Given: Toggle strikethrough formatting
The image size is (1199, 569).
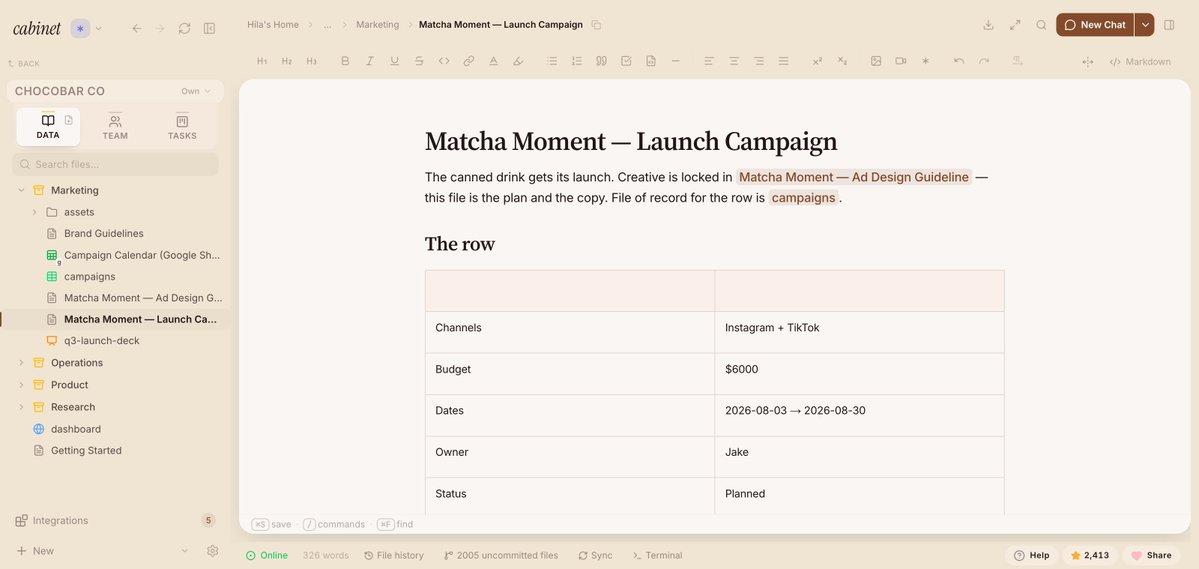Looking at the screenshot, I should [419, 61].
